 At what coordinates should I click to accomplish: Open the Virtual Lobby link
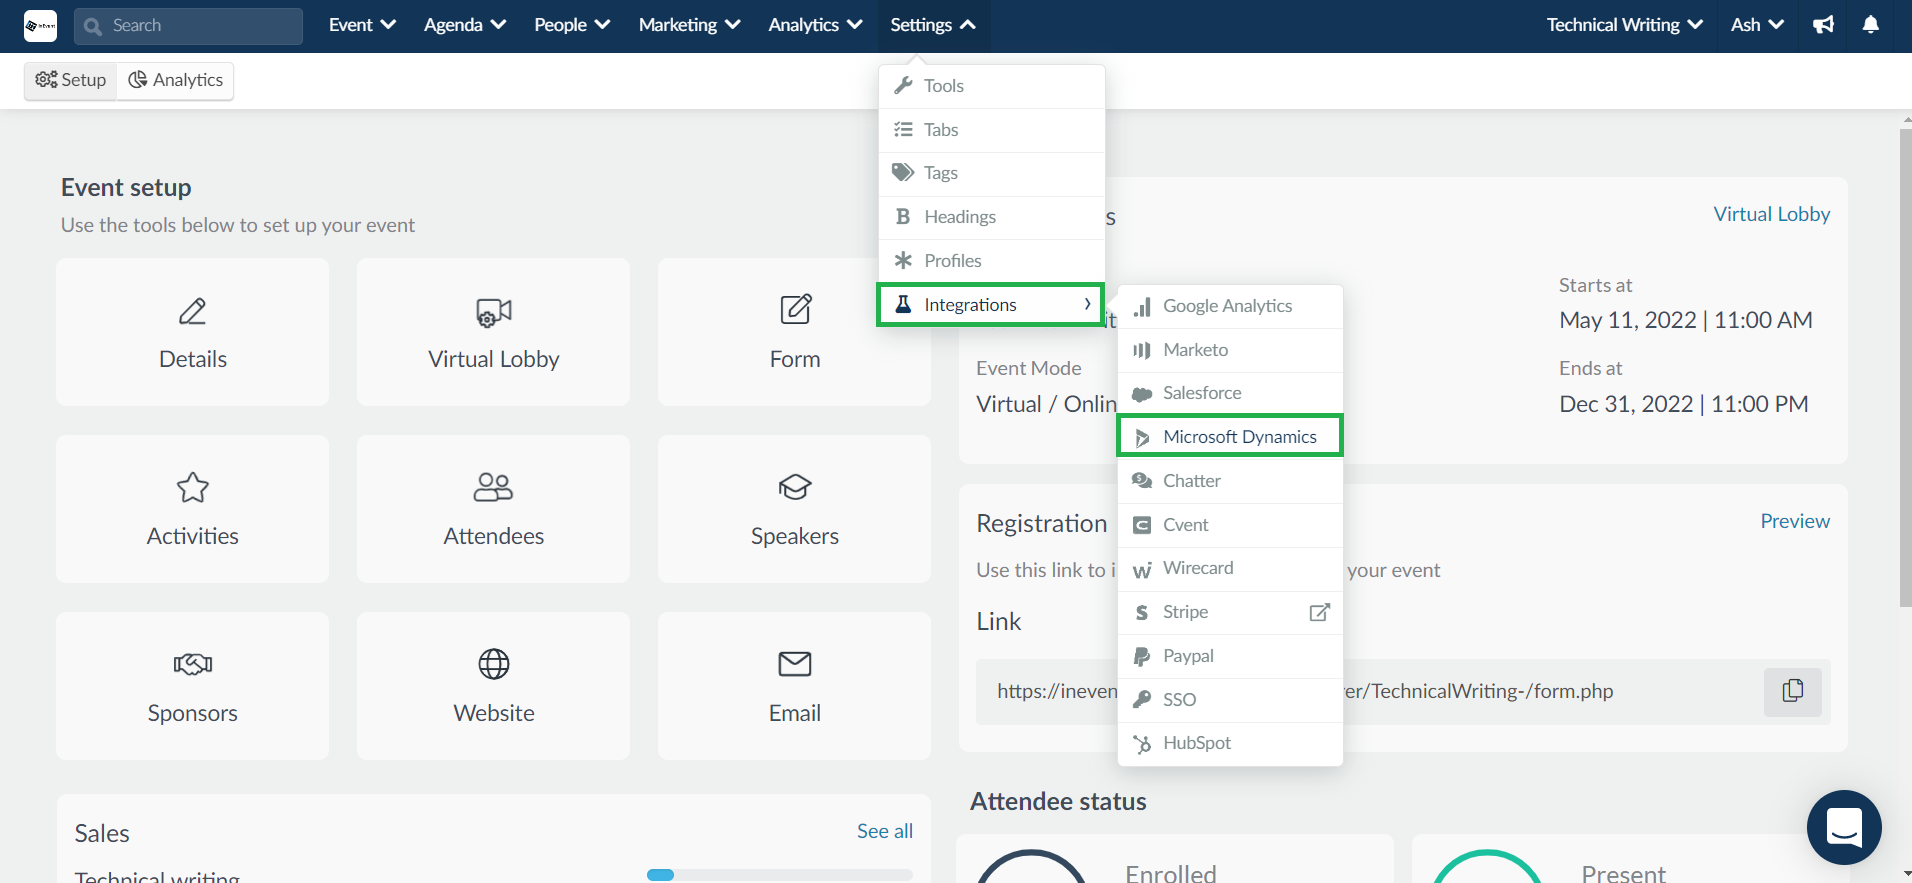pyautogui.click(x=1771, y=214)
